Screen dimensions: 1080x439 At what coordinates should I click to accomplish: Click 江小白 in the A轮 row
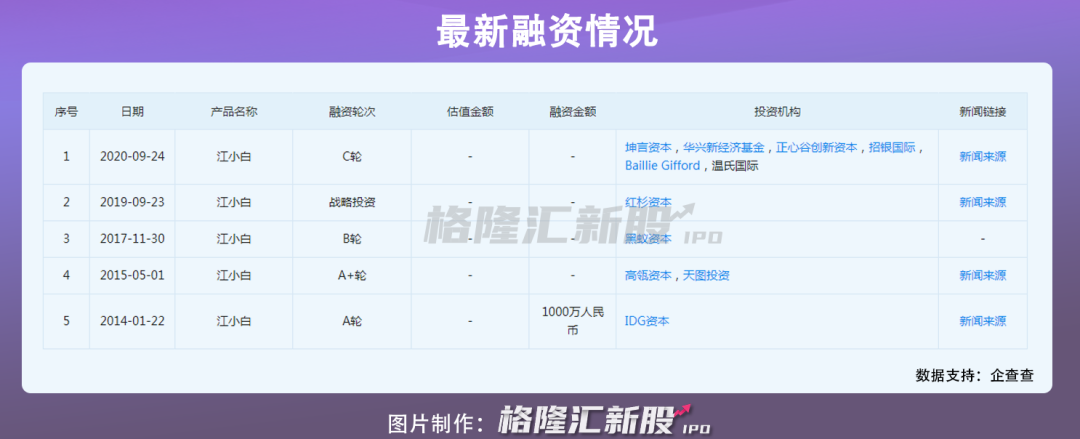pyautogui.click(x=233, y=321)
